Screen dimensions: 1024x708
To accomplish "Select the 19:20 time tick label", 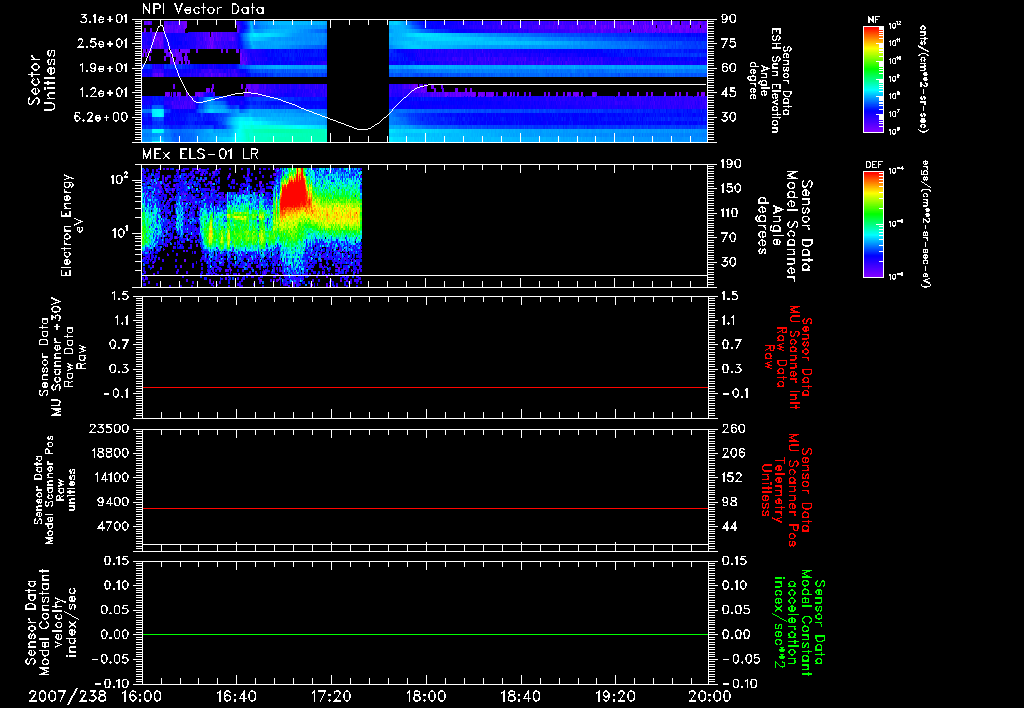I will pos(615,696).
